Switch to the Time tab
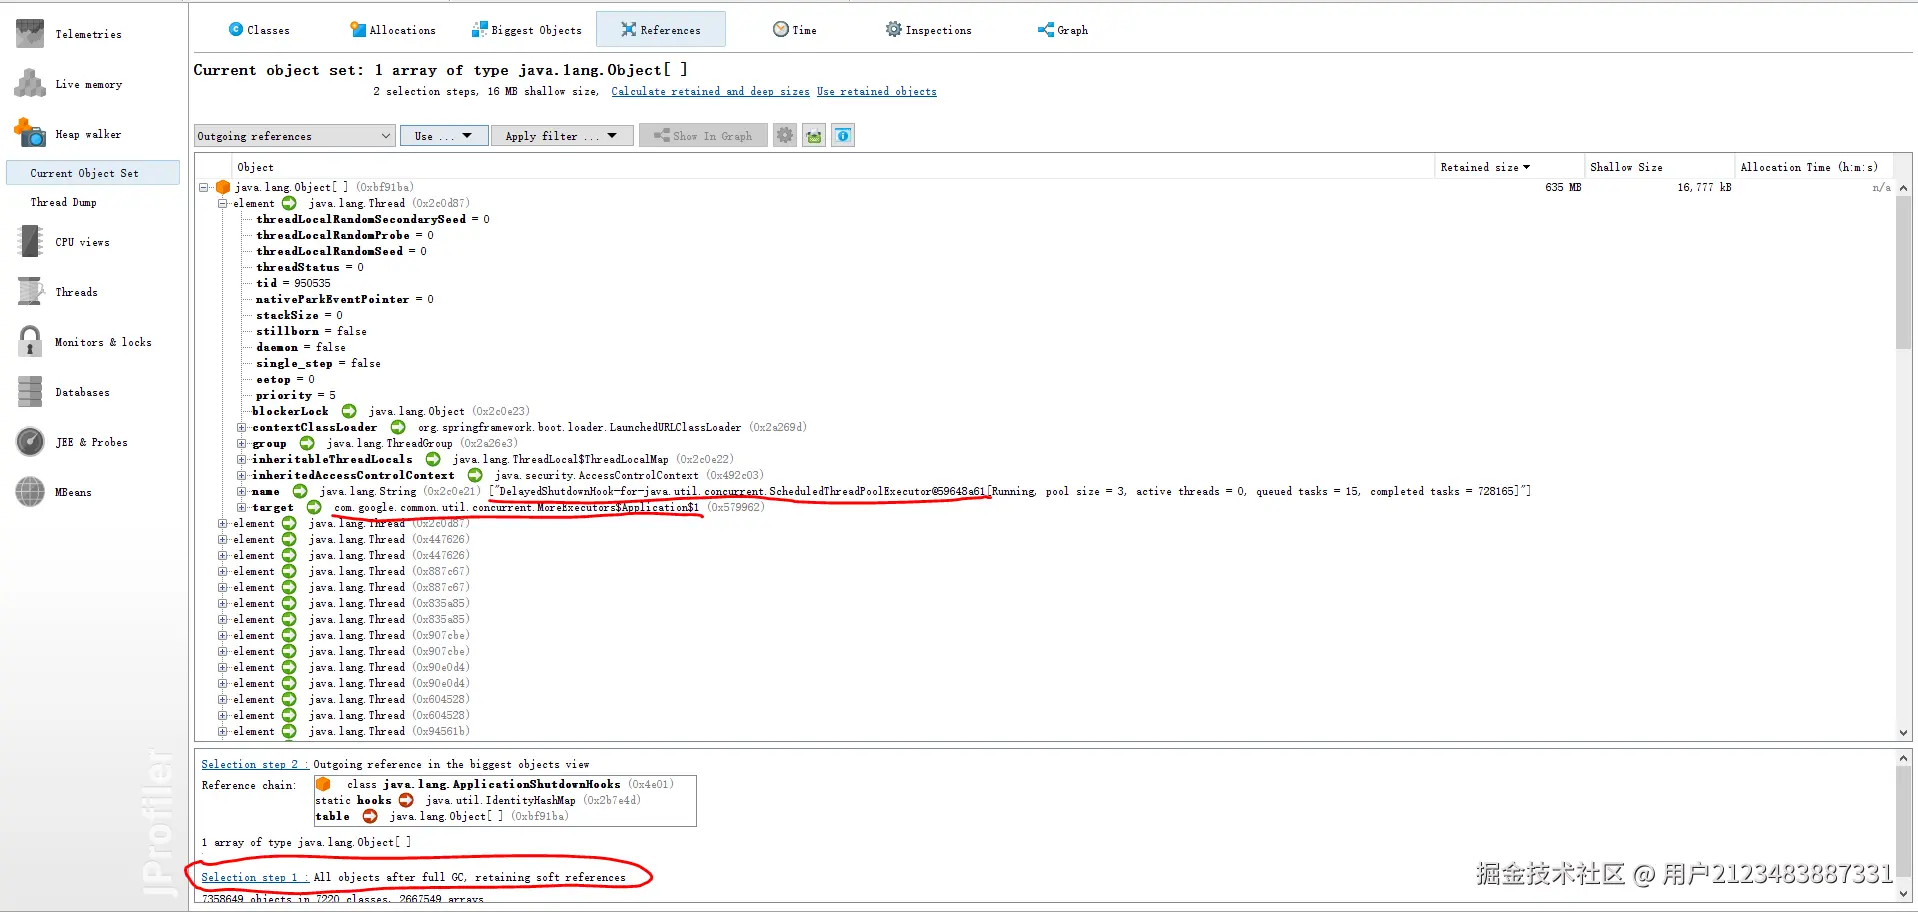 tap(795, 30)
